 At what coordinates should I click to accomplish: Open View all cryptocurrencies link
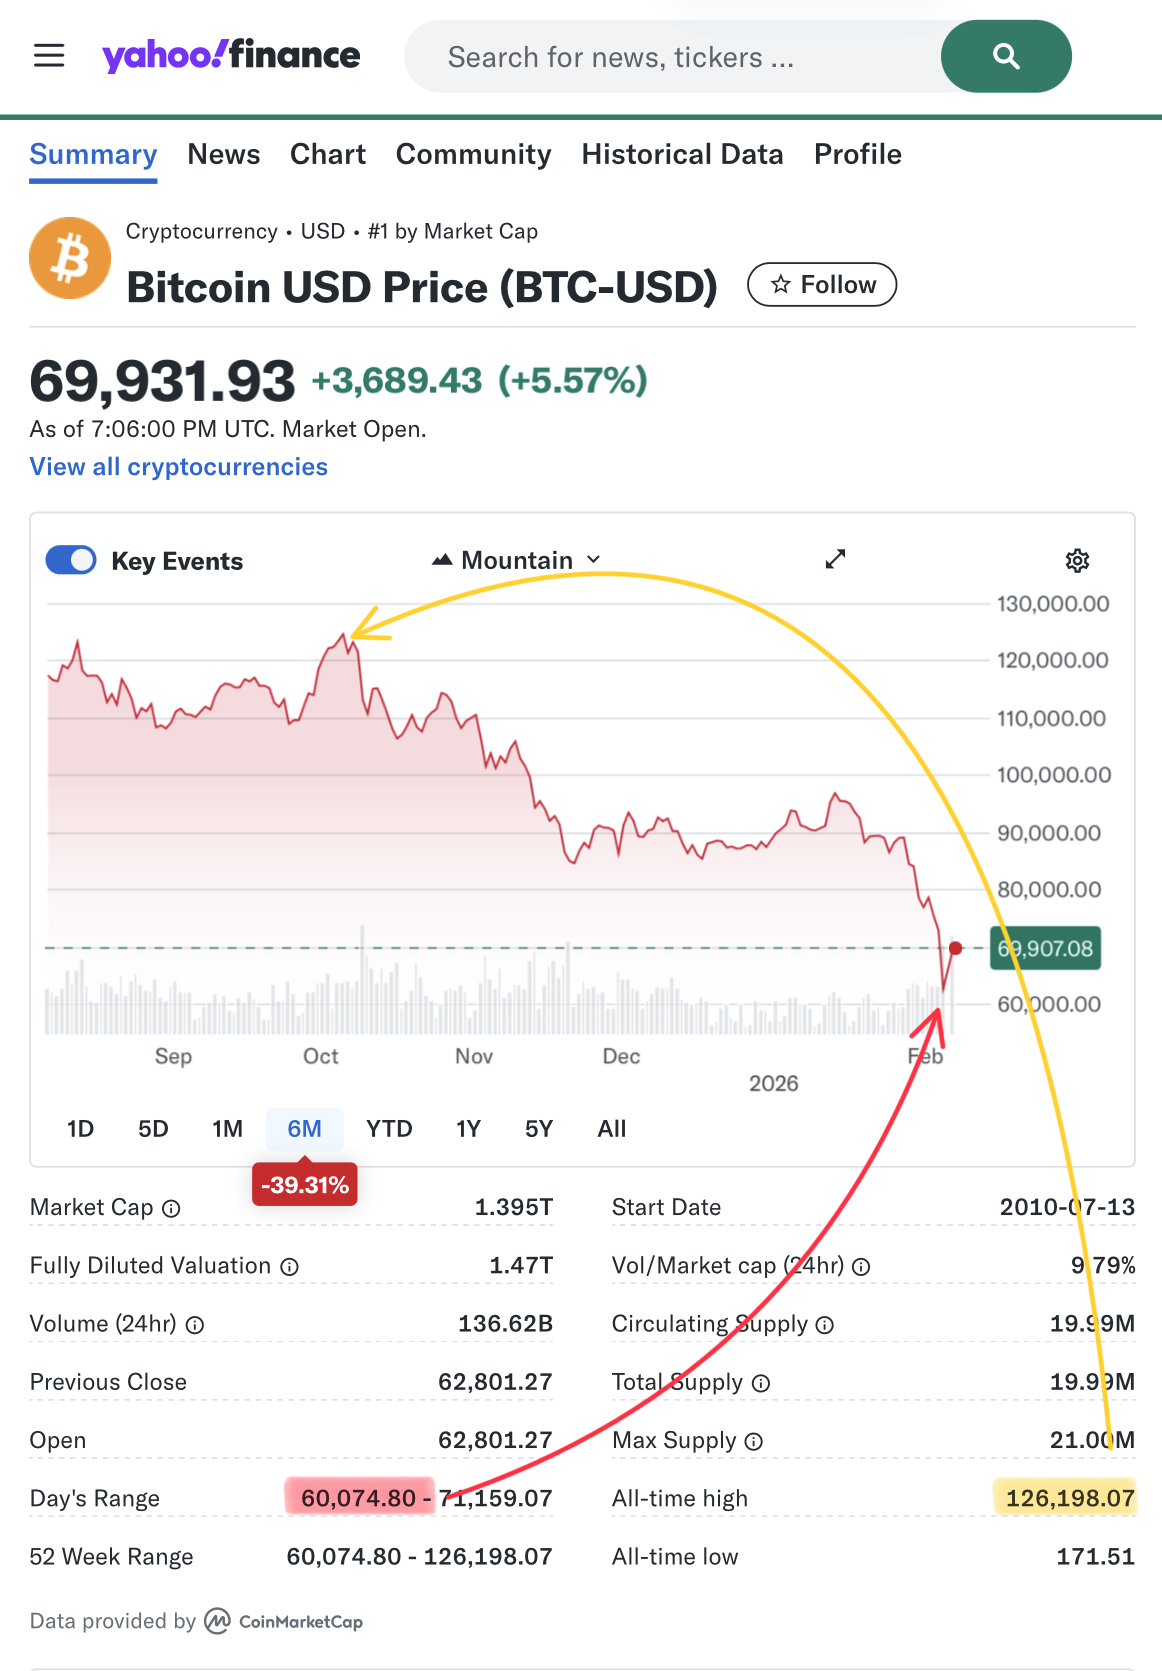pyautogui.click(x=179, y=467)
